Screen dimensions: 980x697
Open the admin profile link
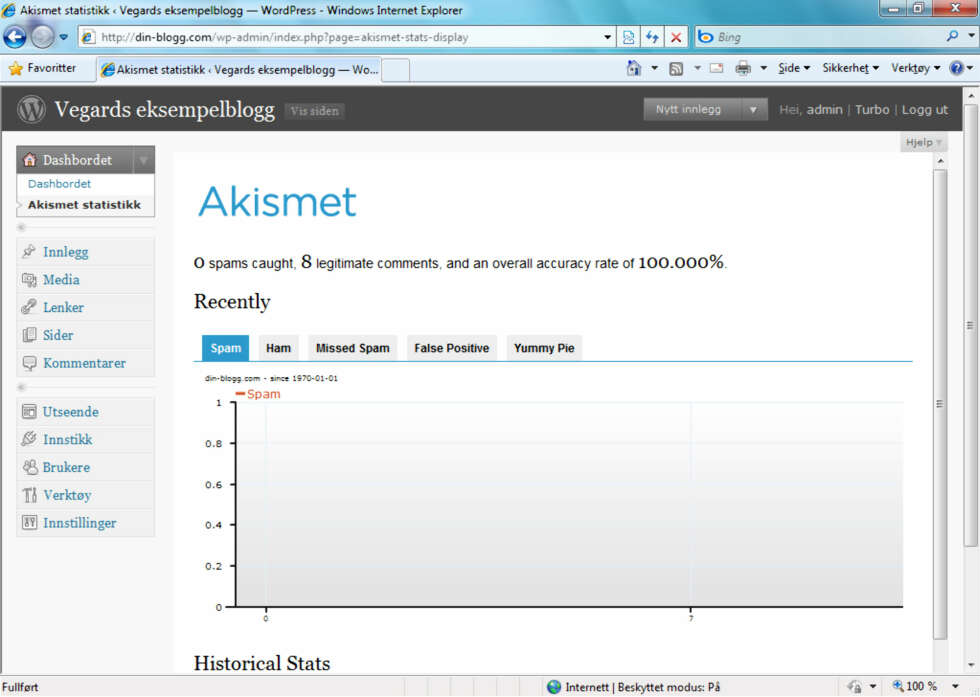pyautogui.click(x=824, y=109)
